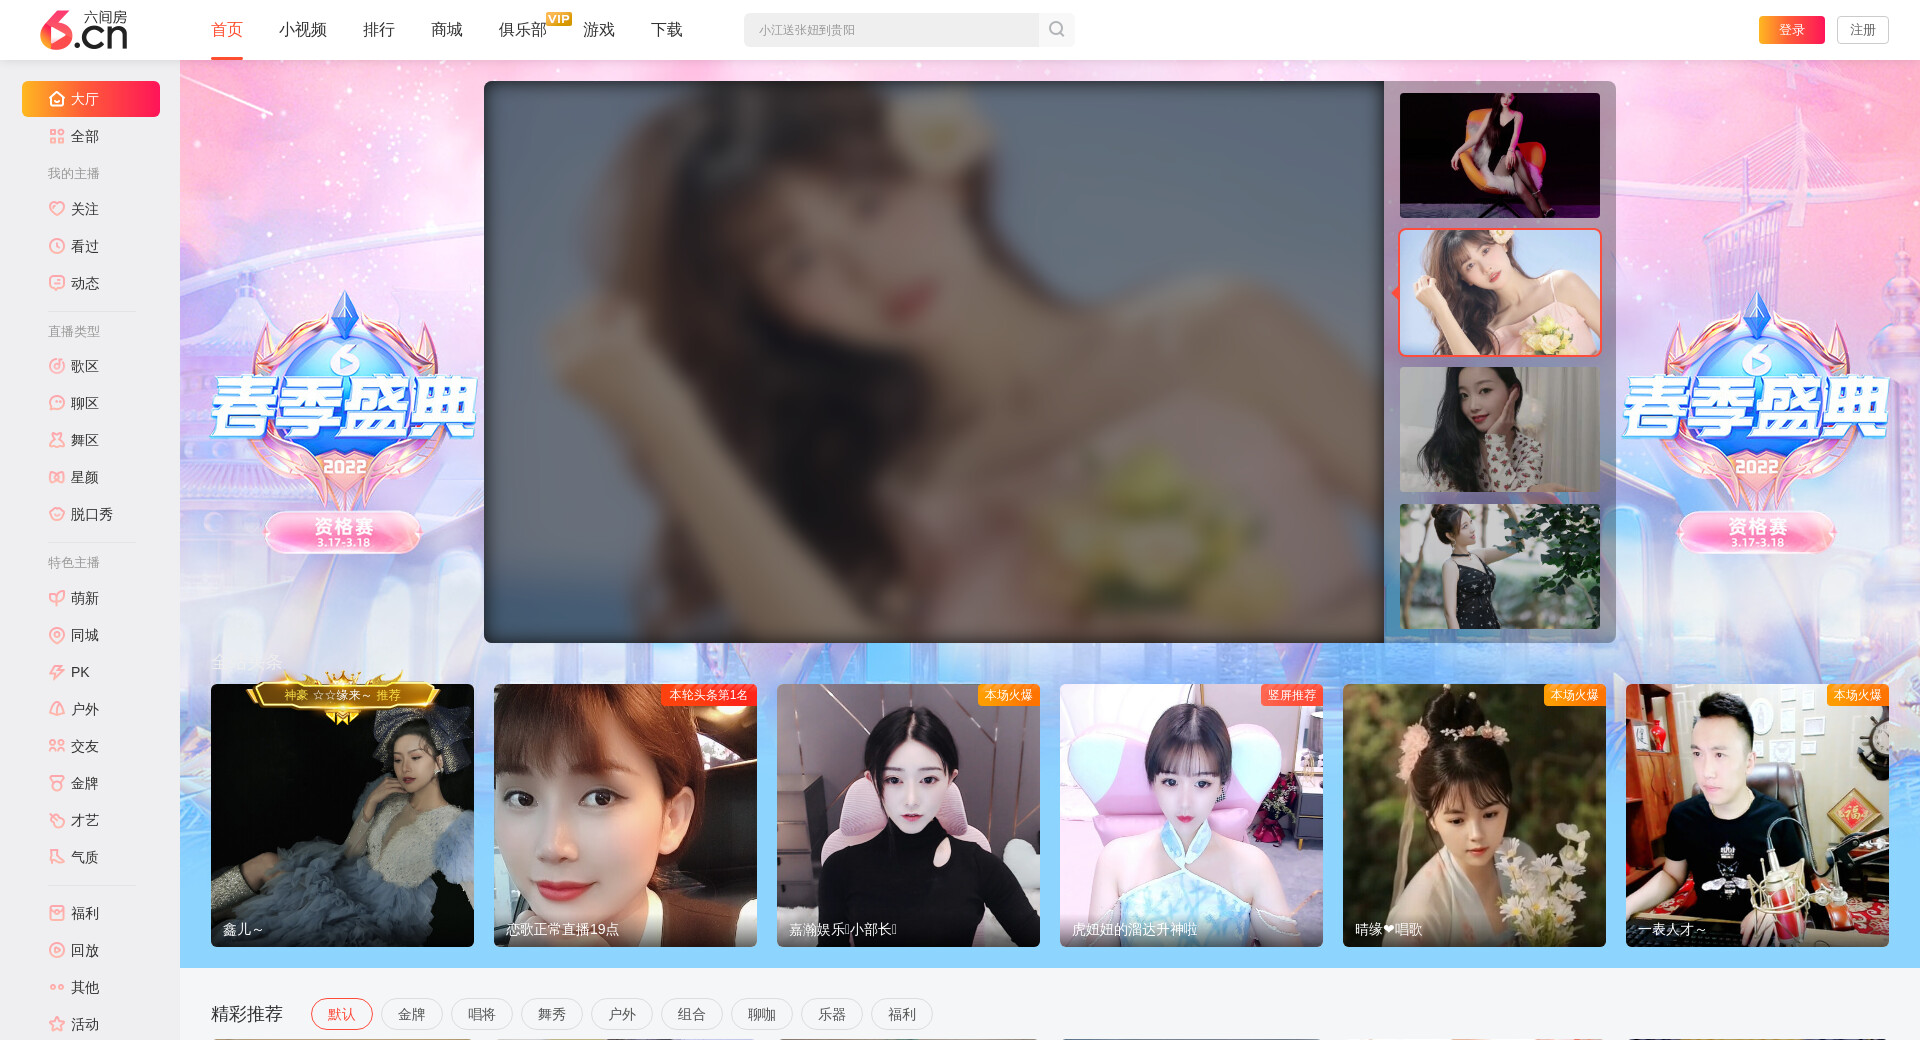
Task: Open the 晴缘❤唱歌 room thumbnail
Action: [1474, 815]
